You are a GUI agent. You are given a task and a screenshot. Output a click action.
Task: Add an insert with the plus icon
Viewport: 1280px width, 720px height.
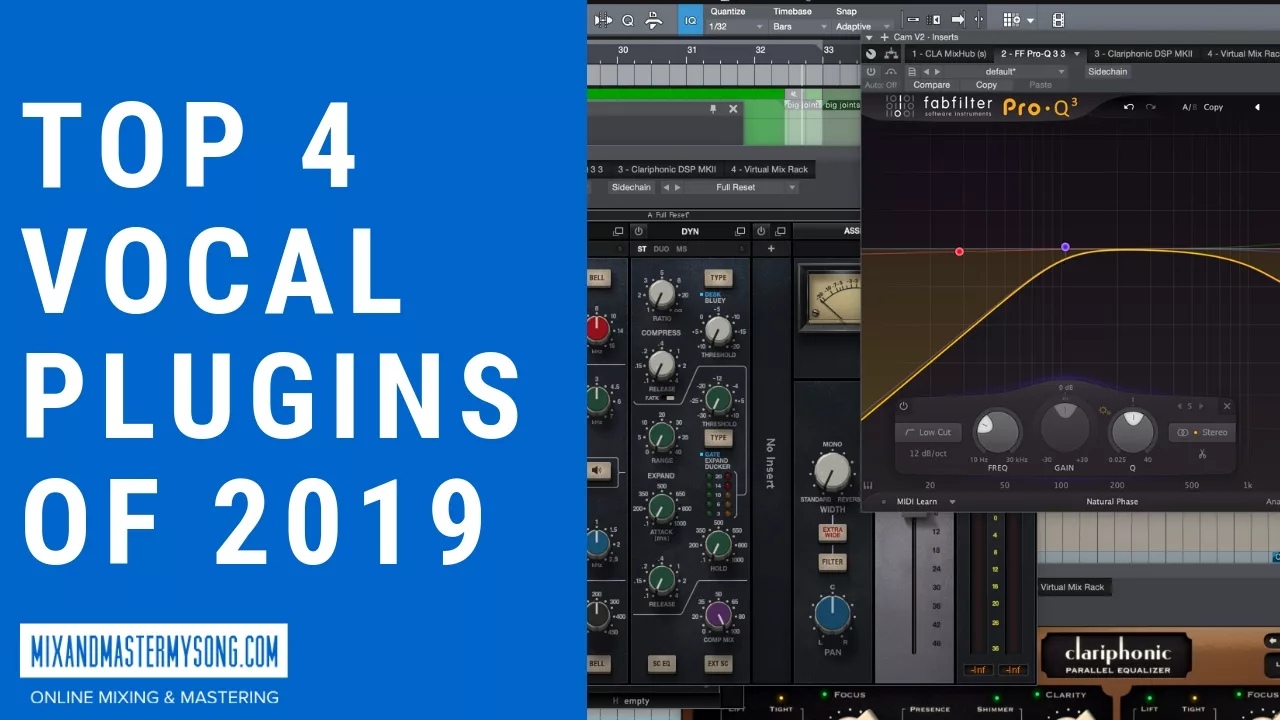[884, 37]
